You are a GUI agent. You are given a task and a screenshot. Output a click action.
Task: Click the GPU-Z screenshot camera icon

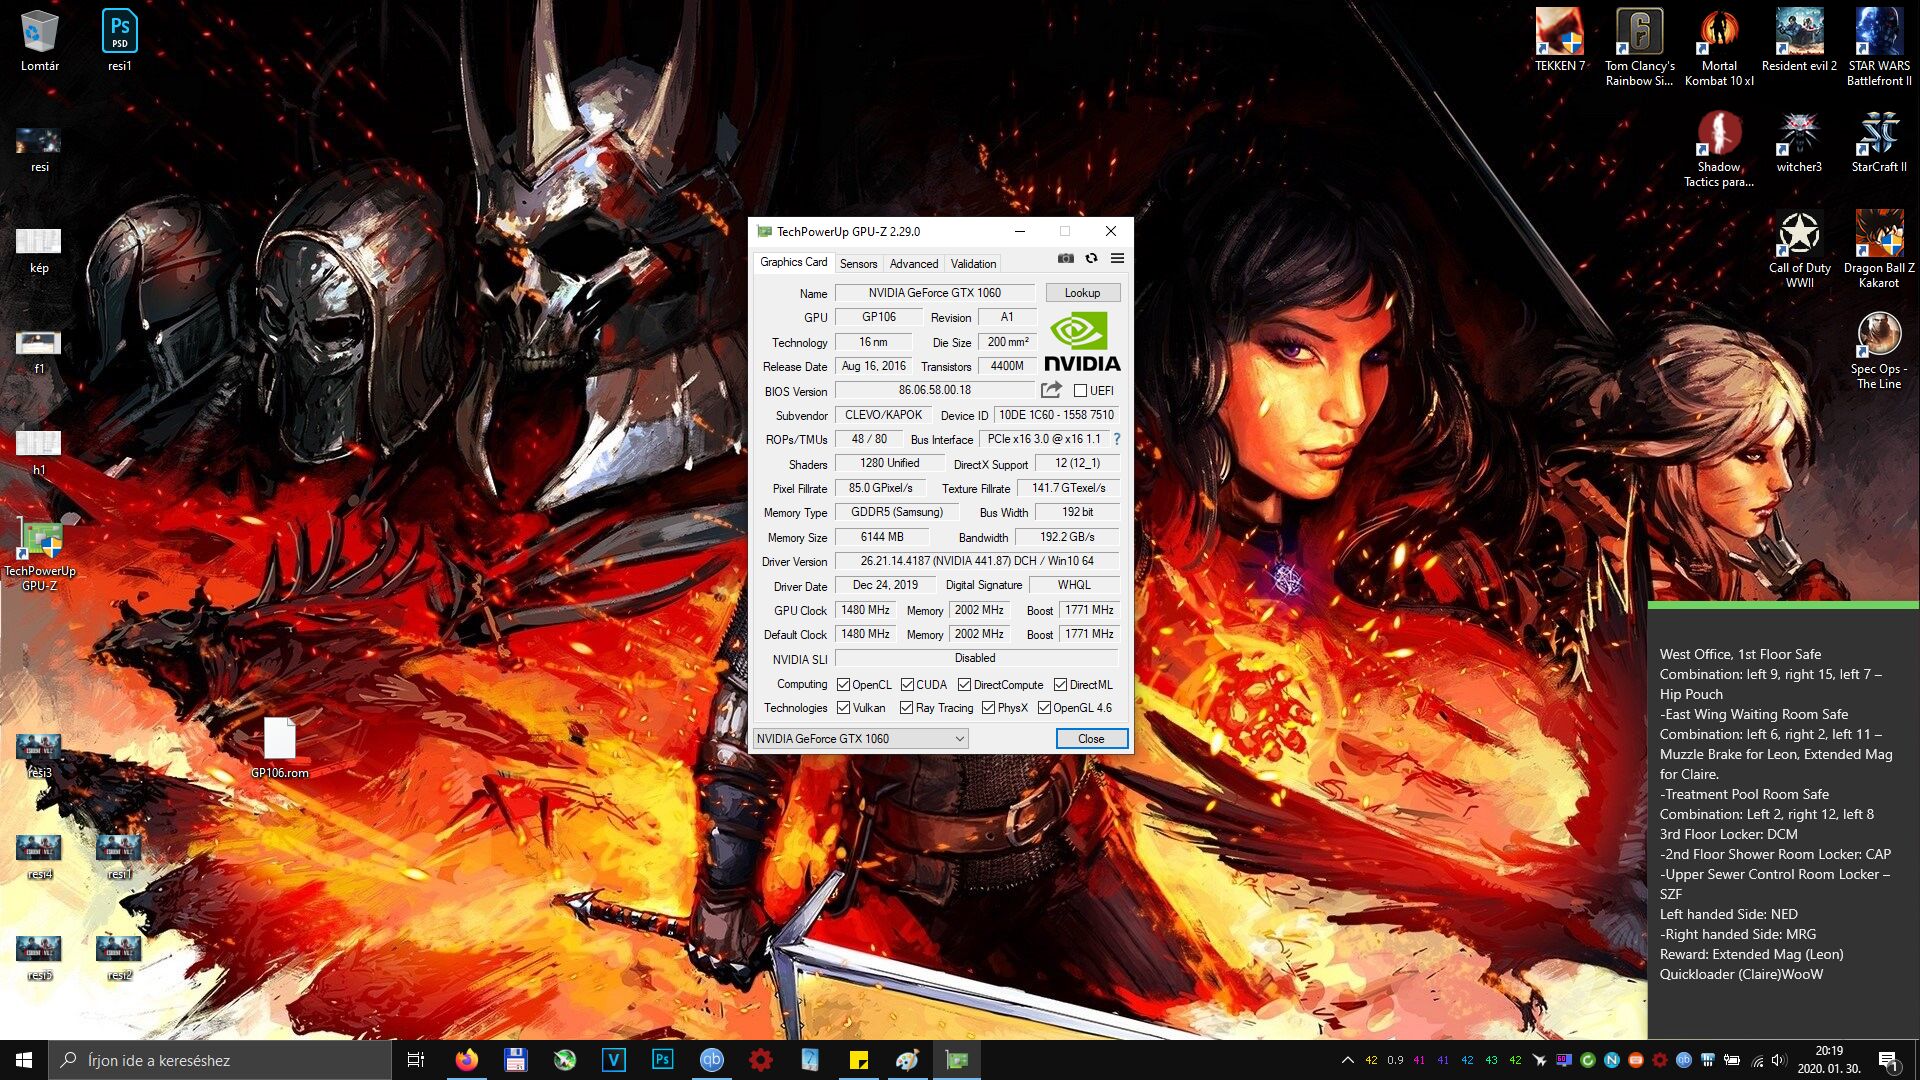tap(1066, 258)
